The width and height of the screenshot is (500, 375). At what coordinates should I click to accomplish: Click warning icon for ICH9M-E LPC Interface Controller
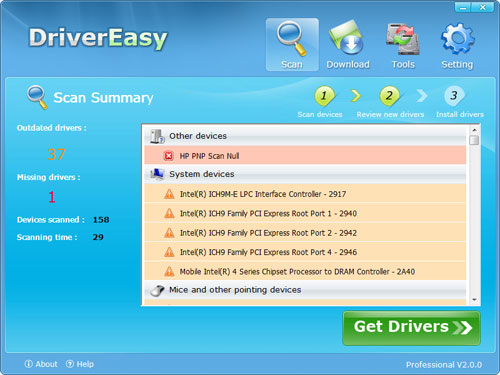pyautogui.click(x=169, y=194)
